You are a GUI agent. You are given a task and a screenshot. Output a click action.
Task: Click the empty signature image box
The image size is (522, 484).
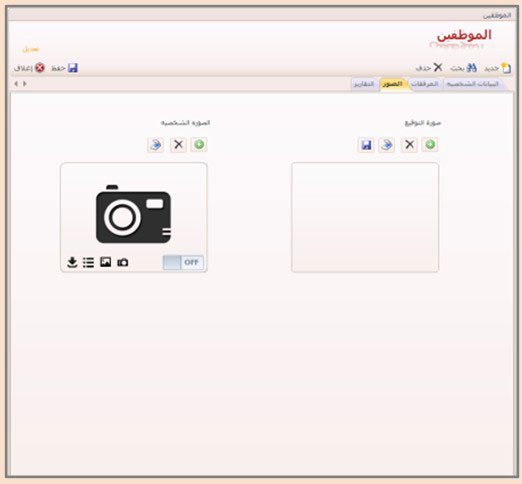click(x=365, y=217)
